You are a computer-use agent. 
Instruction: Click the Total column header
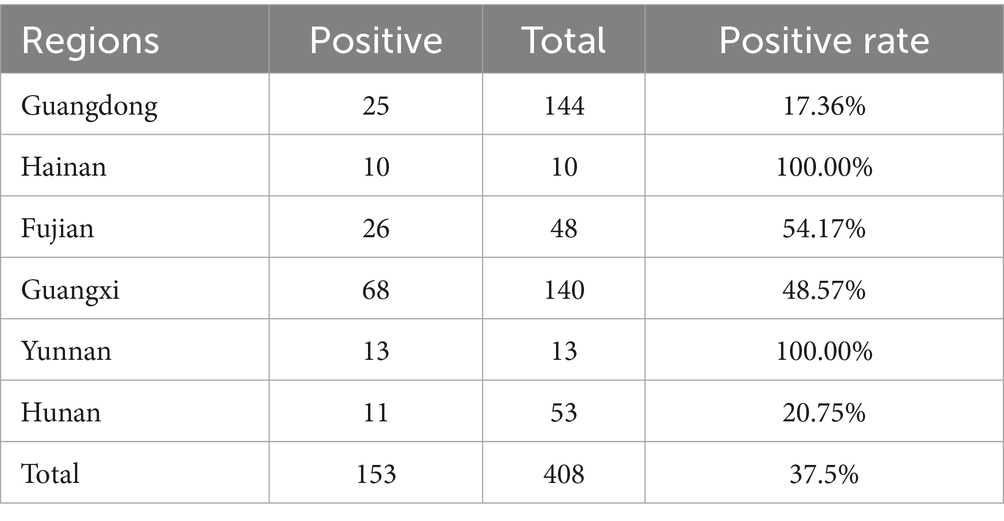point(563,40)
